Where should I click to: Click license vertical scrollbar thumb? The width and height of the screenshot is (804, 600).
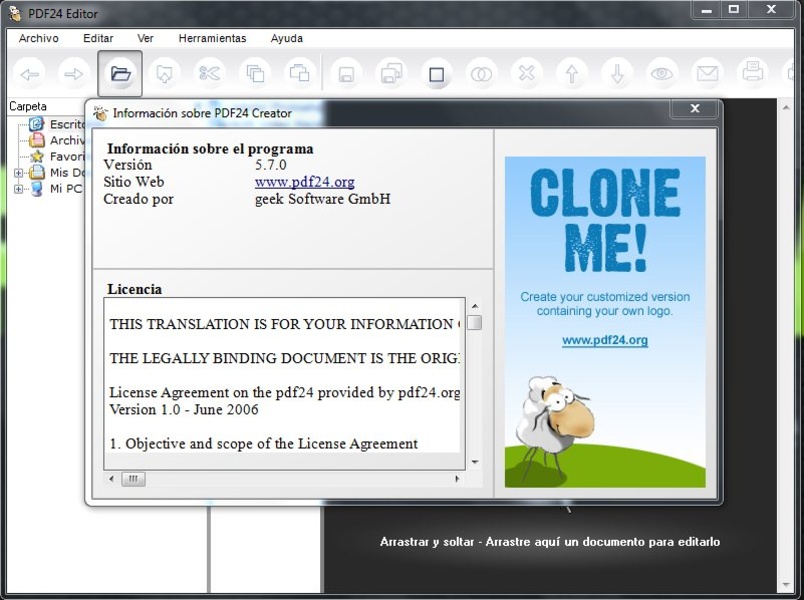tap(475, 323)
